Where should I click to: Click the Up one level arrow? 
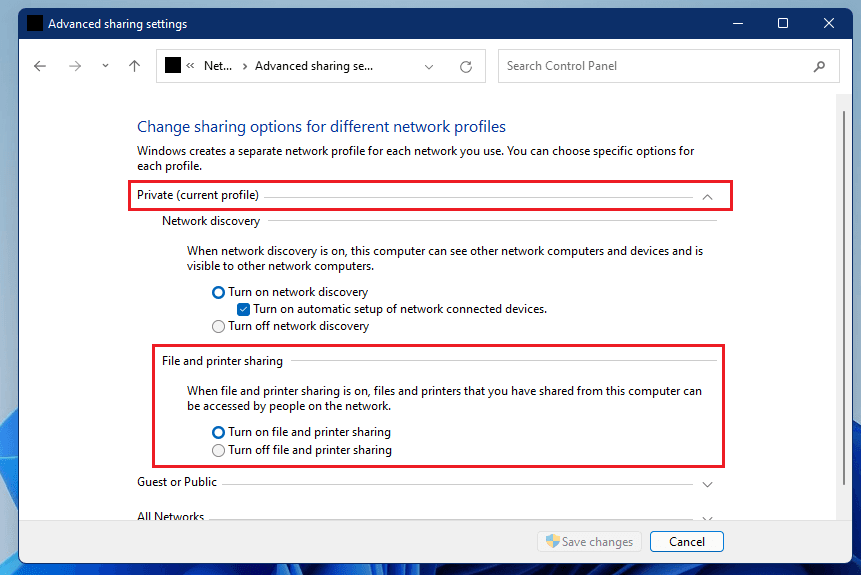pos(135,66)
